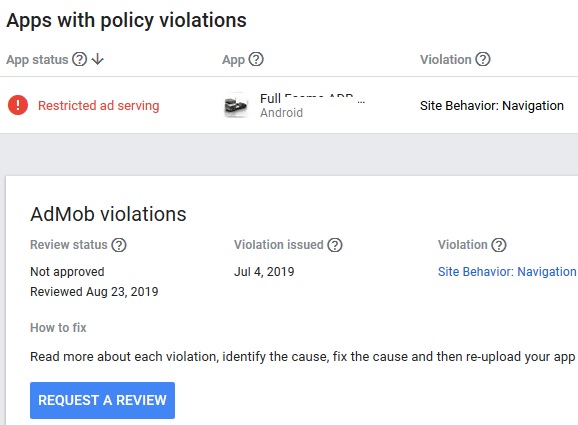Click Violation column header in apps table
The height and width of the screenshot is (425, 578).
pyautogui.click(x=446, y=59)
